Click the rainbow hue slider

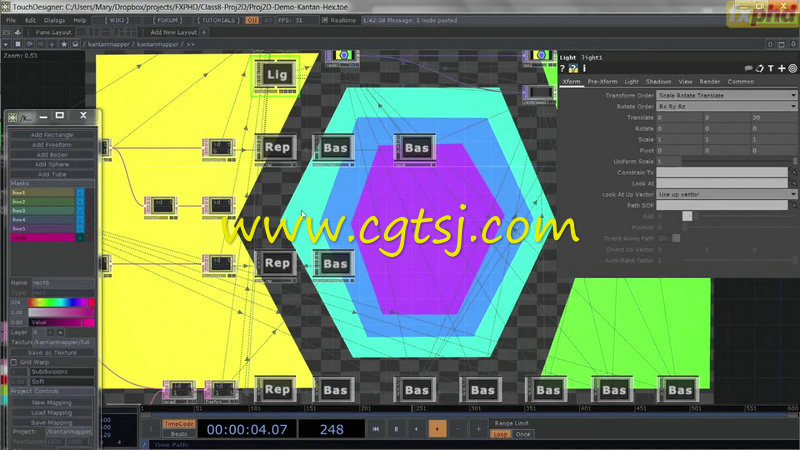[x=61, y=303]
